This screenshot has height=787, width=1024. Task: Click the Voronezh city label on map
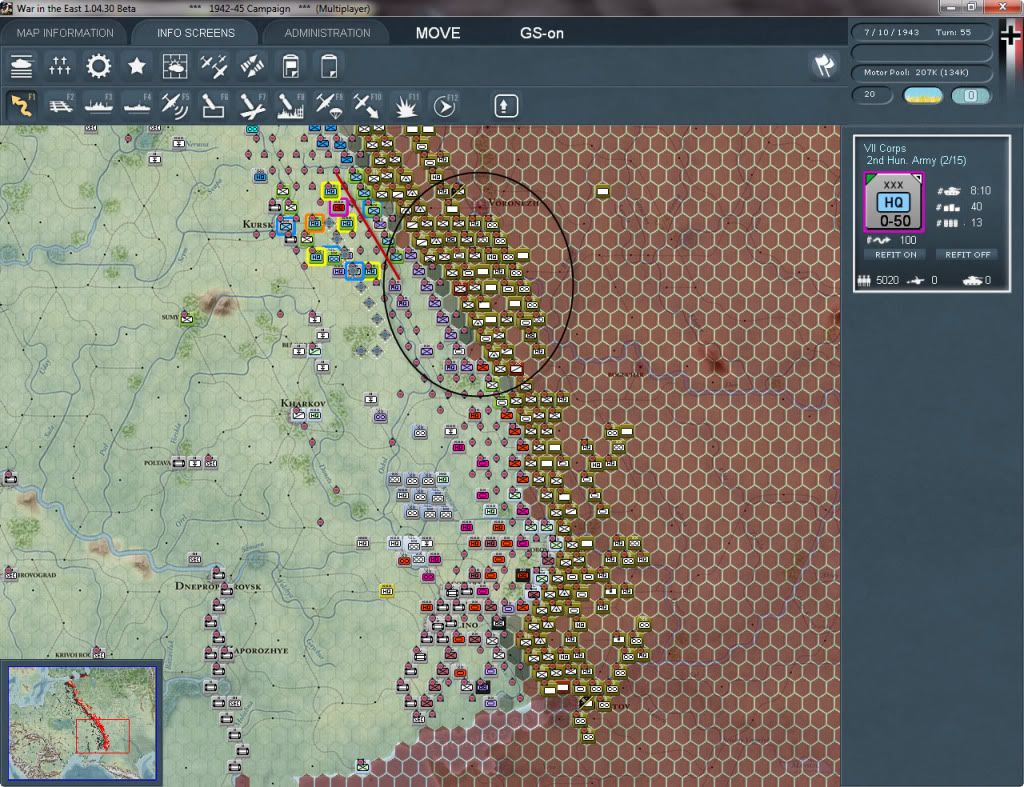tap(514, 202)
